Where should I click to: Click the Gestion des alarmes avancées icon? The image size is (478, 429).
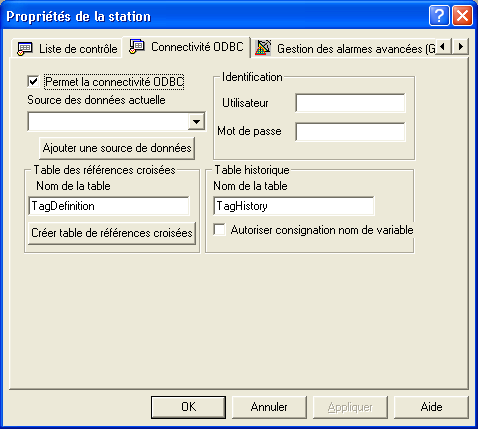coord(263,48)
